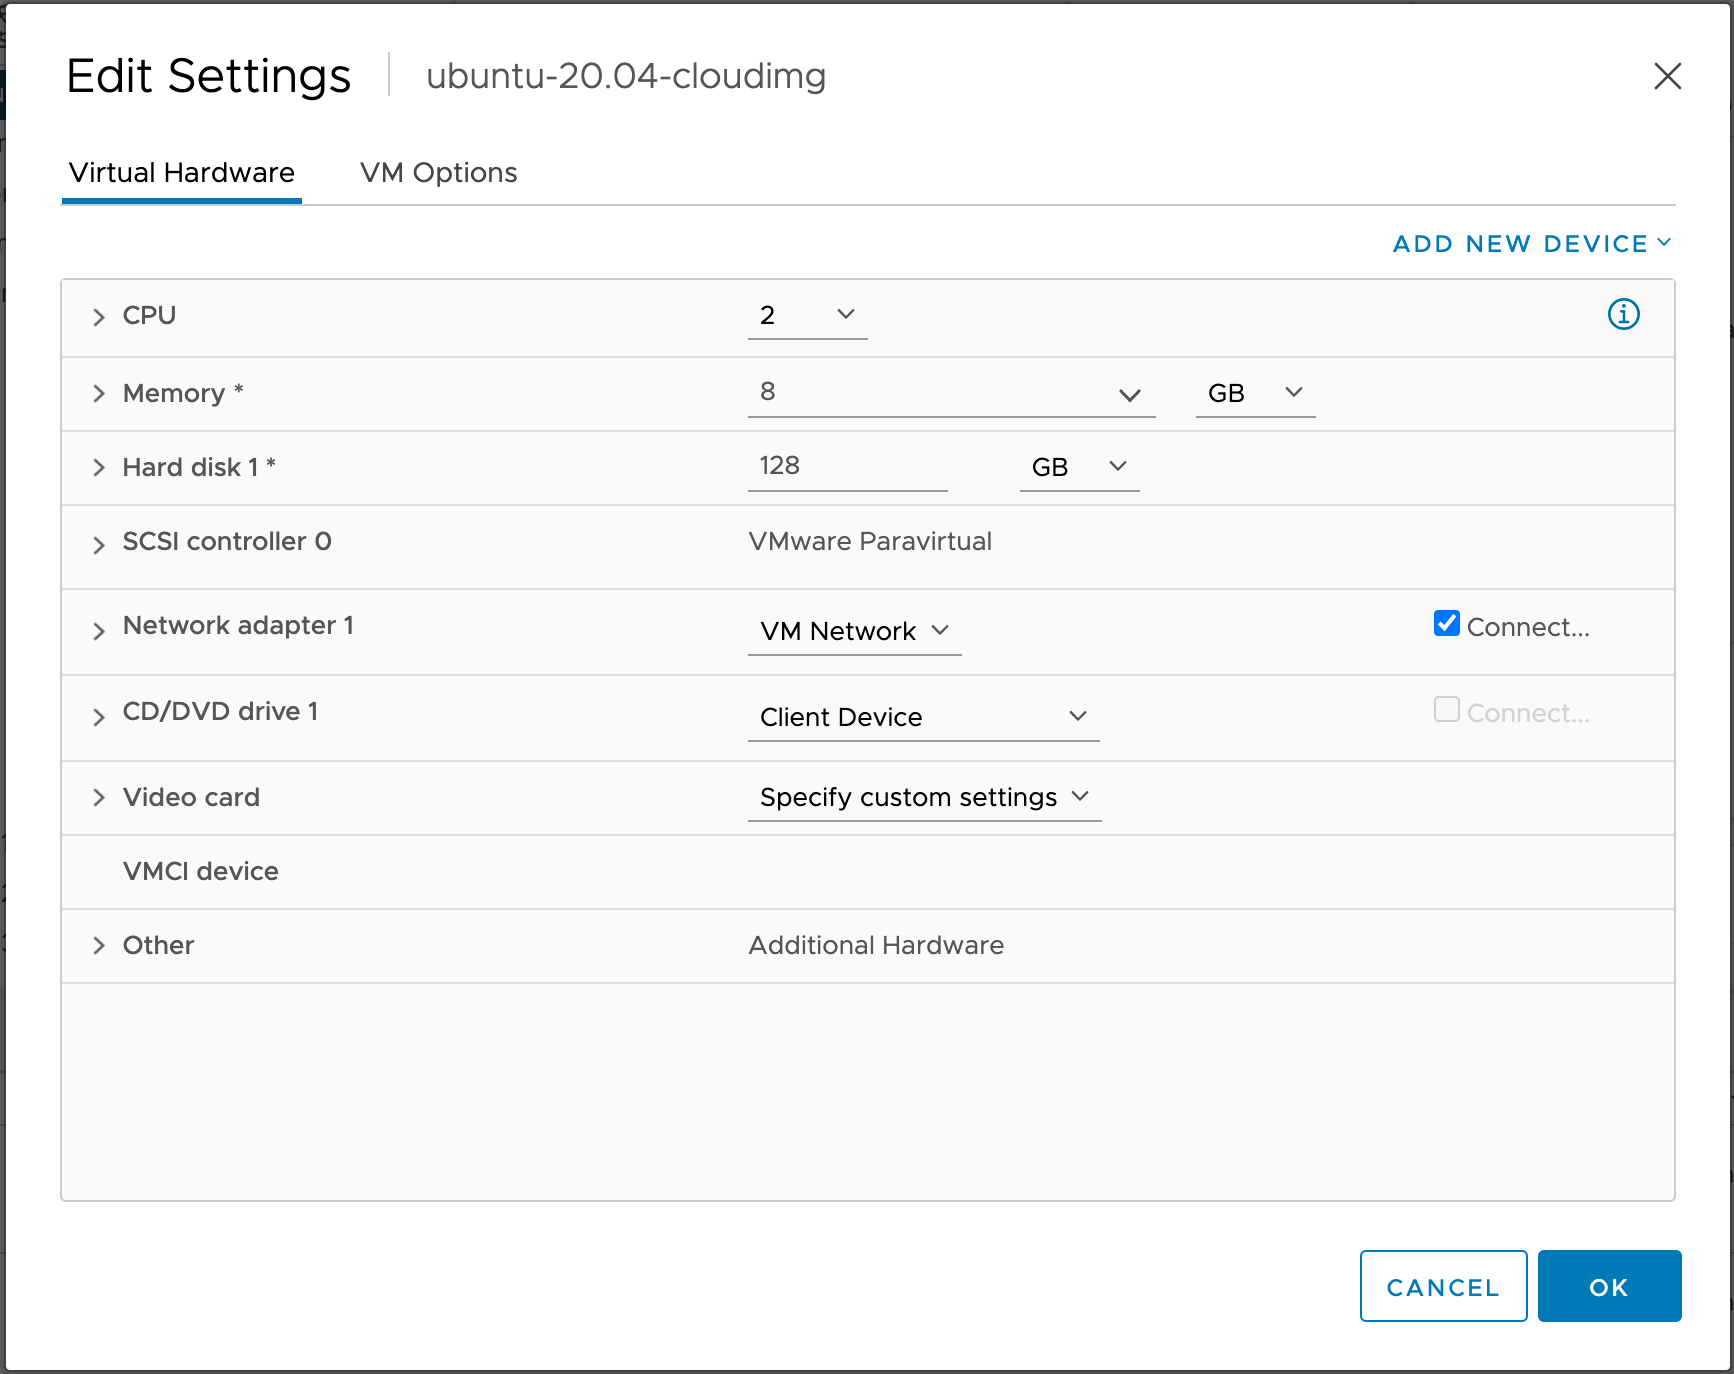Select the Virtual Hardware tab
This screenshot has width=1734, height=1374.
(x=180, y=172)
